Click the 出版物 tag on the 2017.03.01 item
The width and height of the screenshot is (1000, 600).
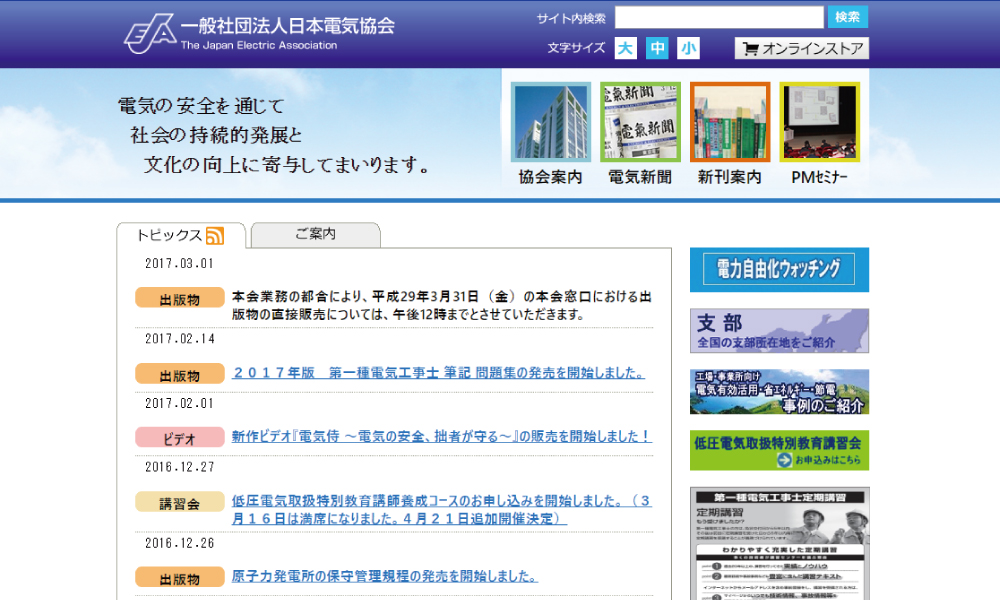(x=180, y=298)
